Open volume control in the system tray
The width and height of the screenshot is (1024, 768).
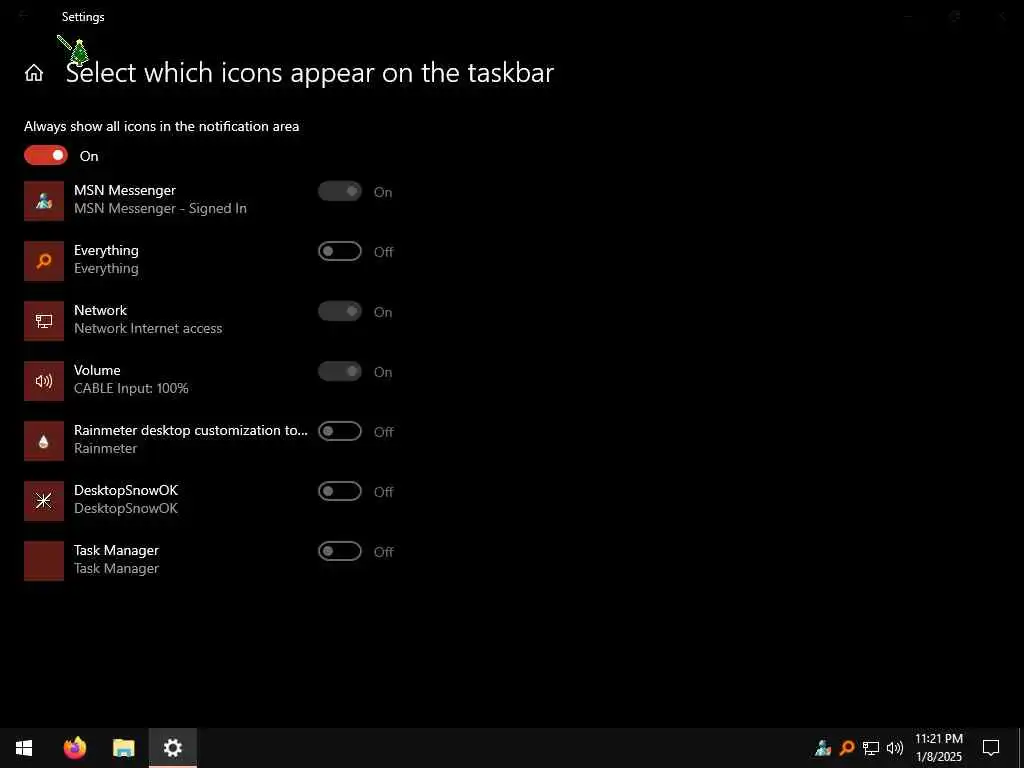895,748
